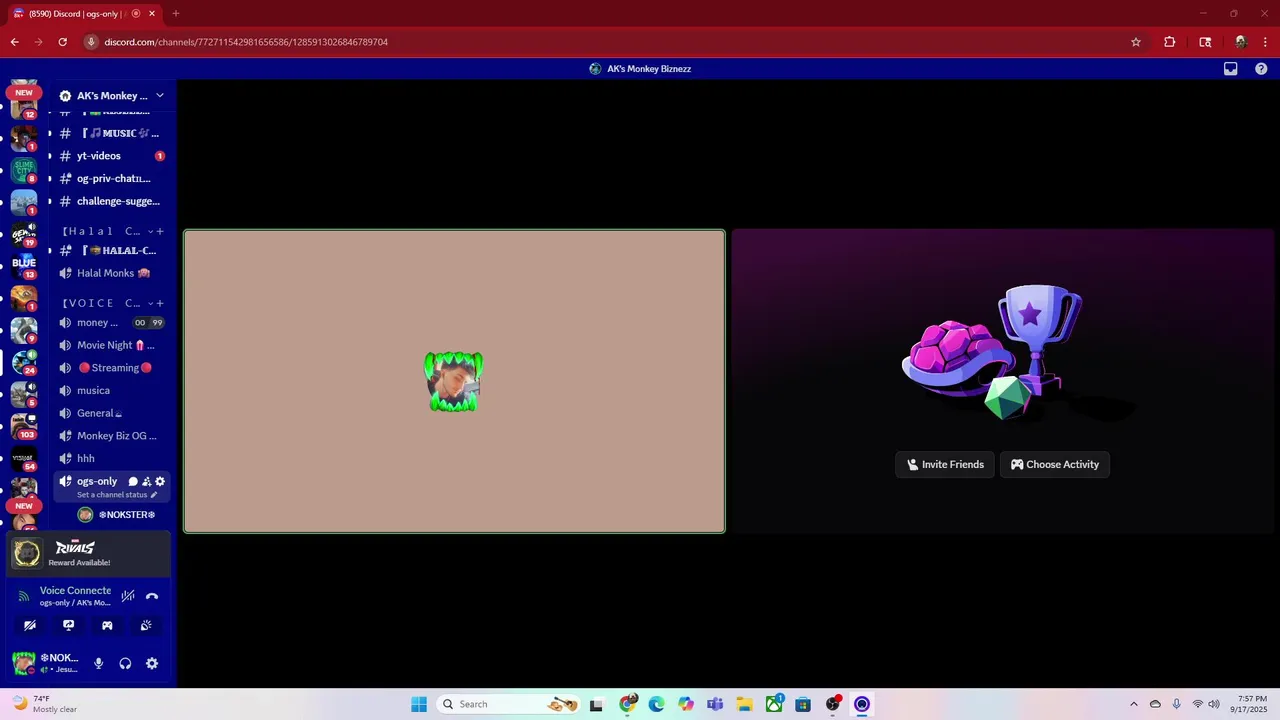The width and height of the screenshot is (1280, 720).
Task: Open the og-priv-chat channel
Action: tap(111, 178)
